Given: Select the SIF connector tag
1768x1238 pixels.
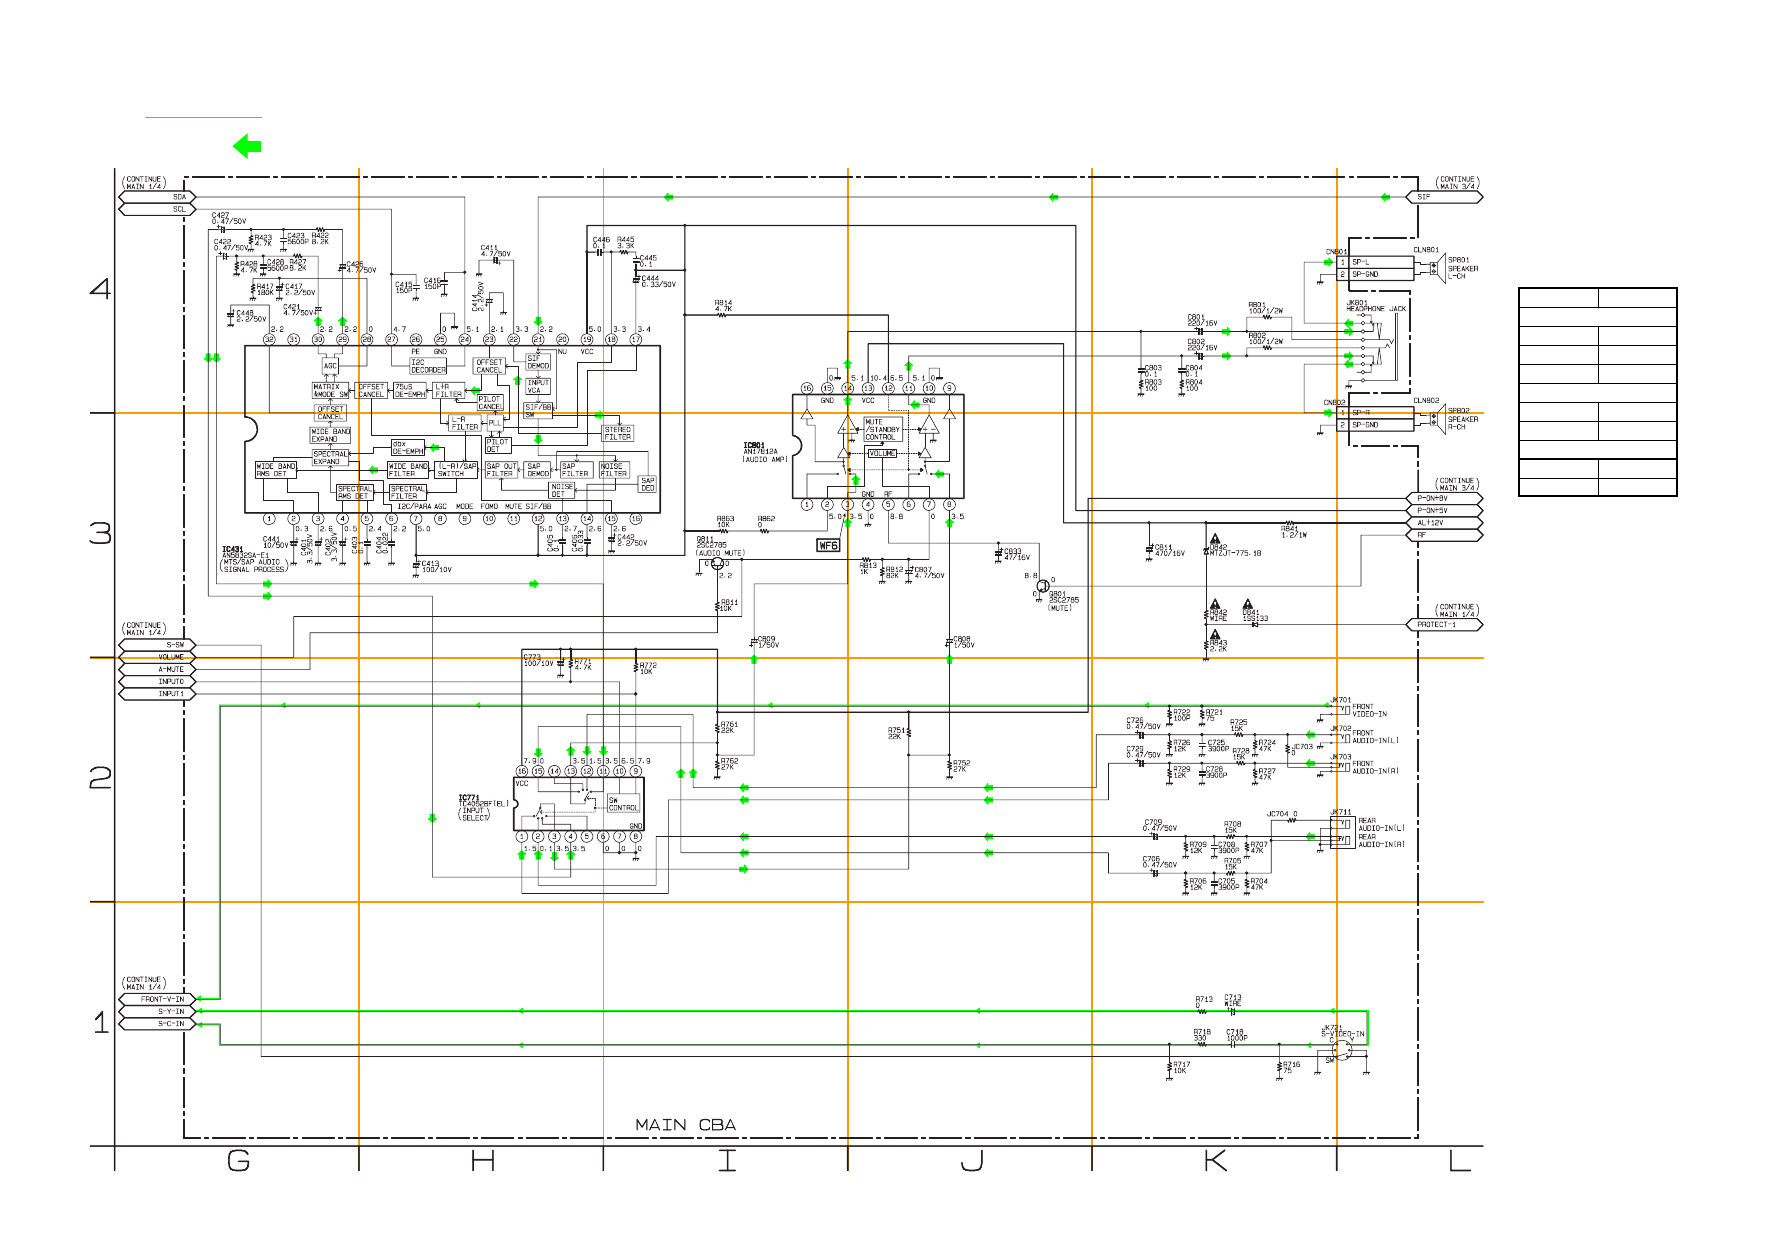Looking at the screenshot, I should [x=1444, y=197].
